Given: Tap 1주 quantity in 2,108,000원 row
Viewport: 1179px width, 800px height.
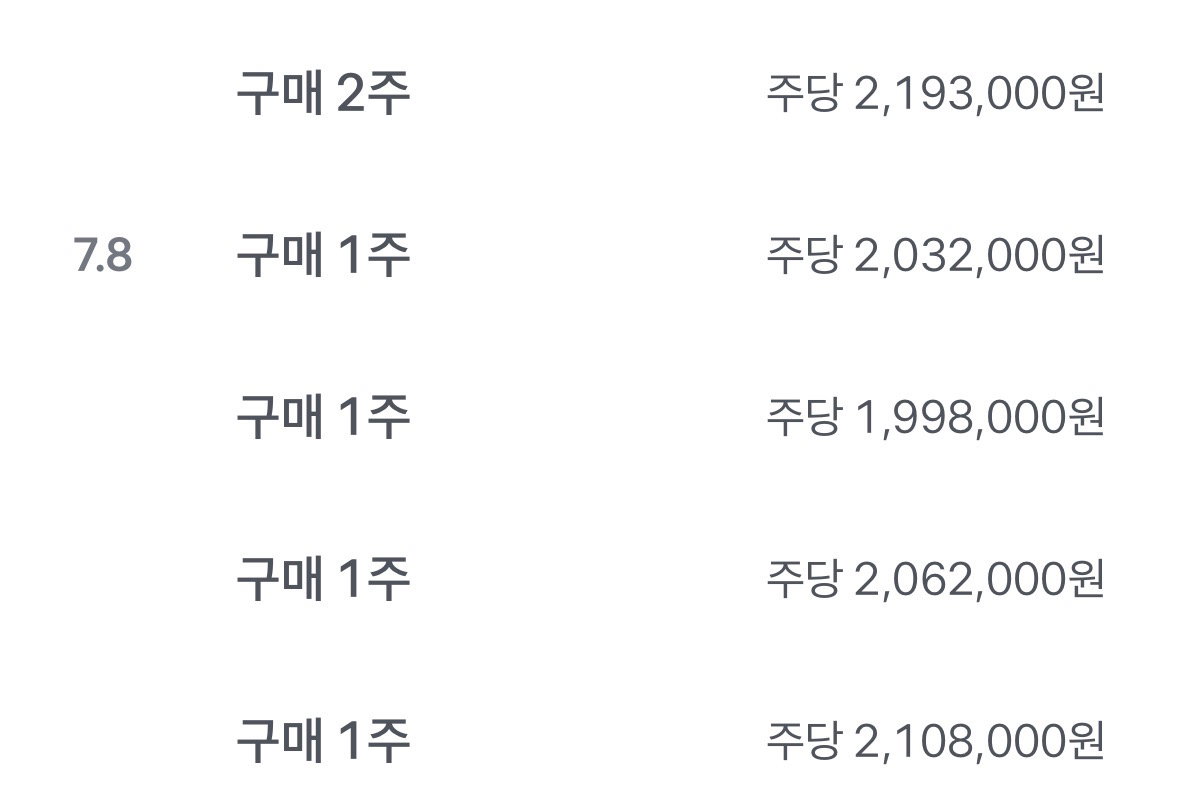Looking at the screenshot, I should (374, 741).
